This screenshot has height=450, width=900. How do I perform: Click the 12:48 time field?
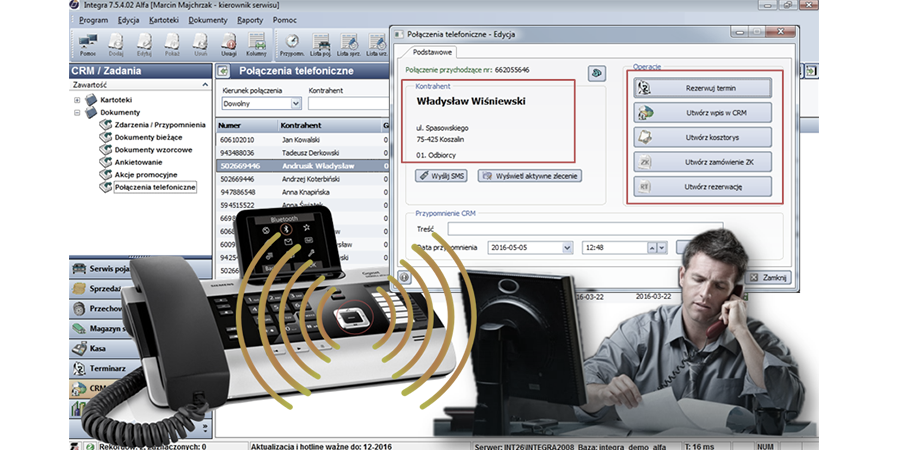(615, 248)
